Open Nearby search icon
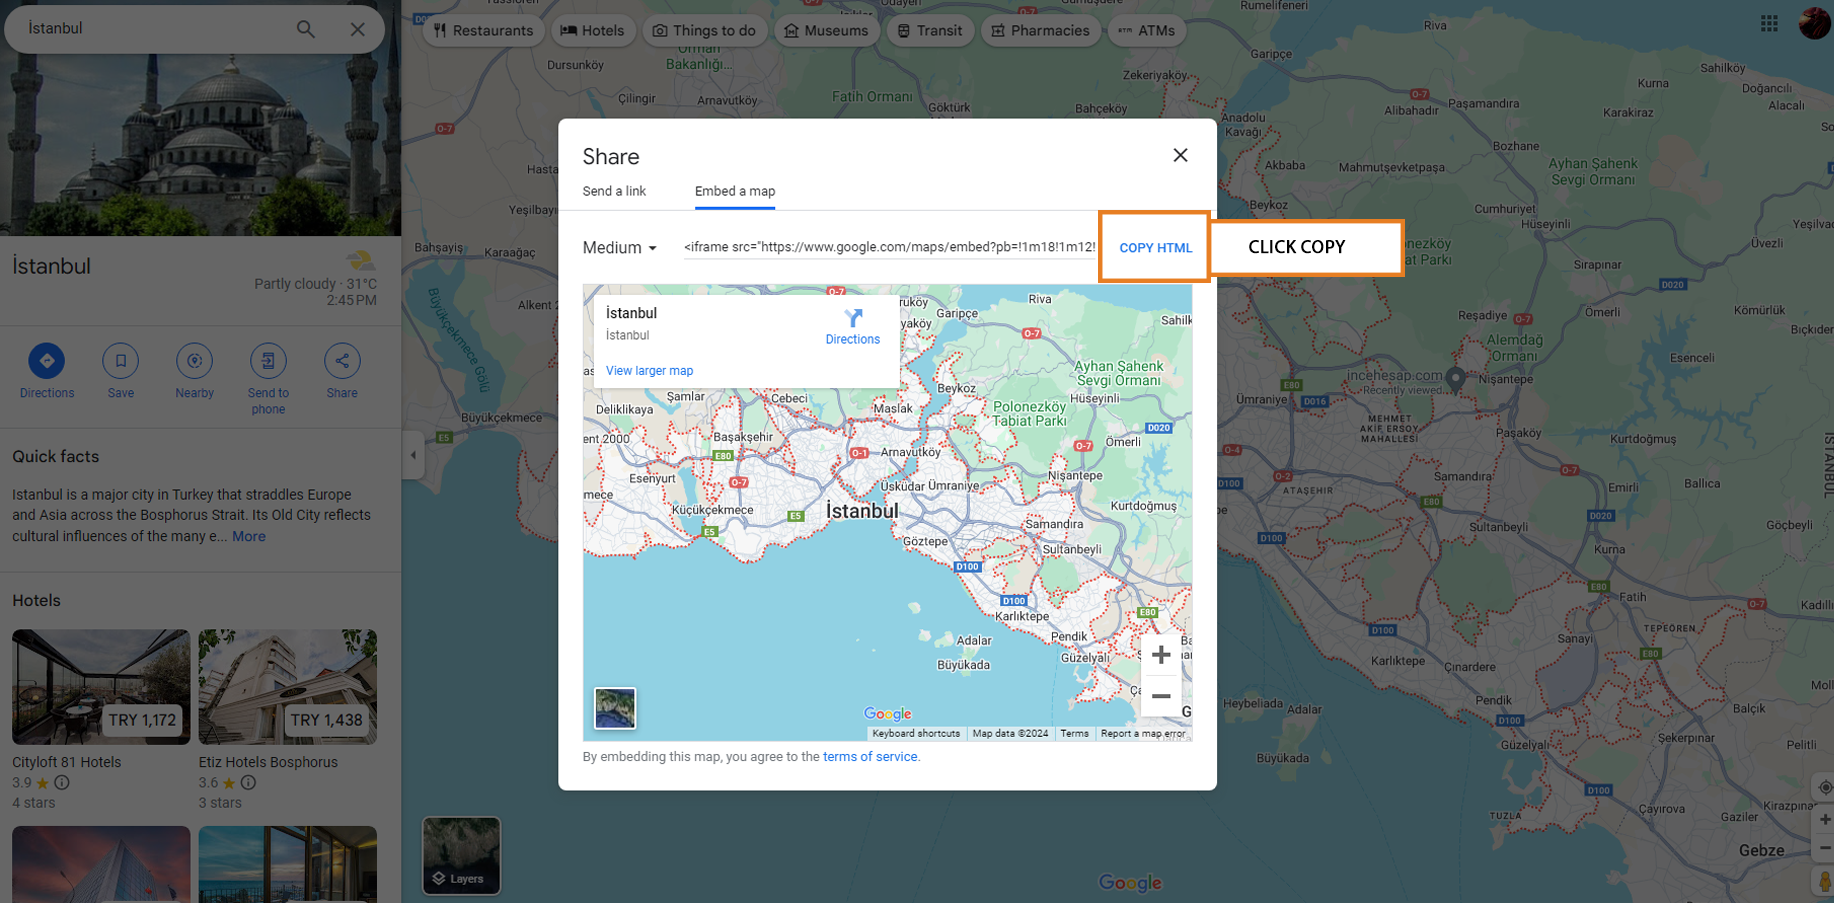Screen dimensions: 1834x903 (194, 361)
